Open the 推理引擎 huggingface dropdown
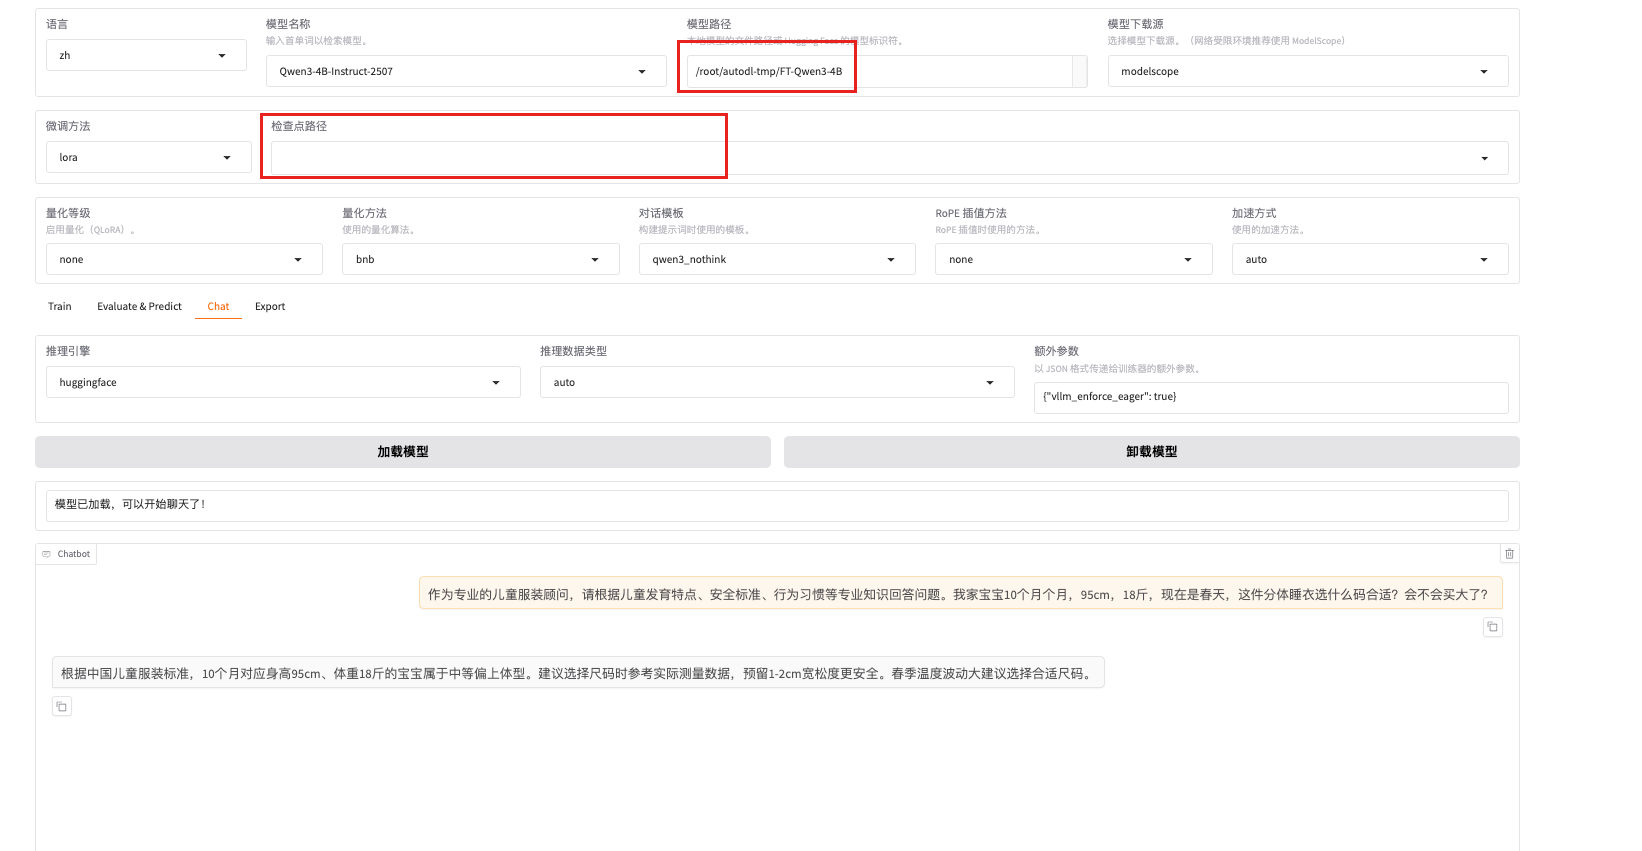 tap(283, 382)
